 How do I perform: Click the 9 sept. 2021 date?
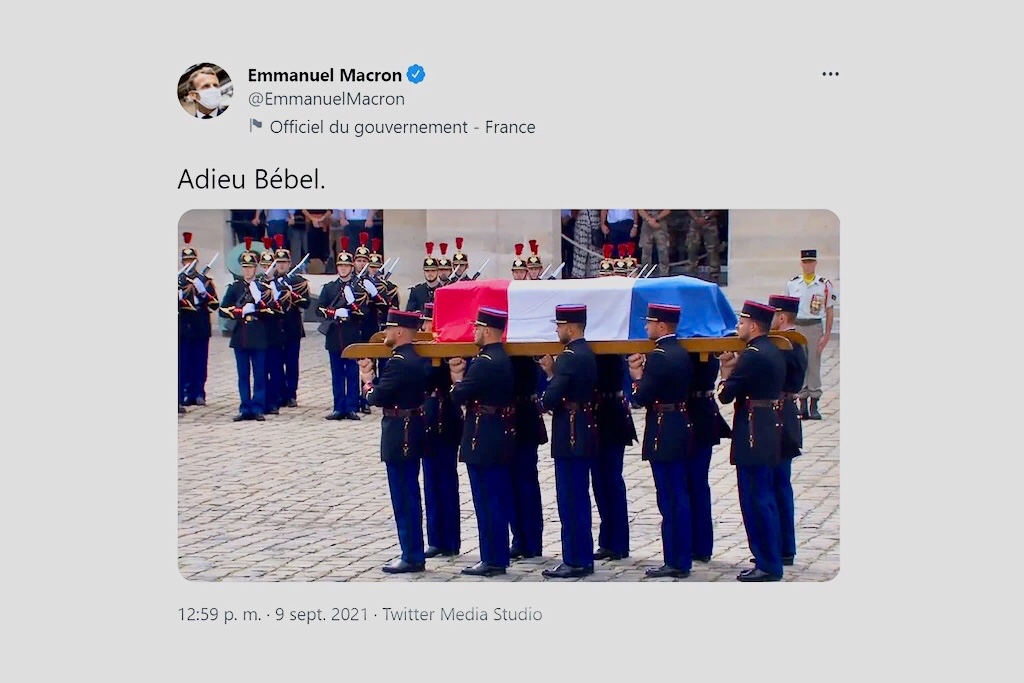(321, 614)
